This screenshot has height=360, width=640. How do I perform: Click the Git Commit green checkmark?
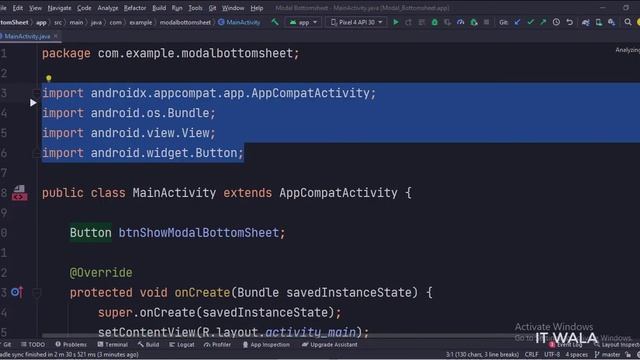pos(530,22)
